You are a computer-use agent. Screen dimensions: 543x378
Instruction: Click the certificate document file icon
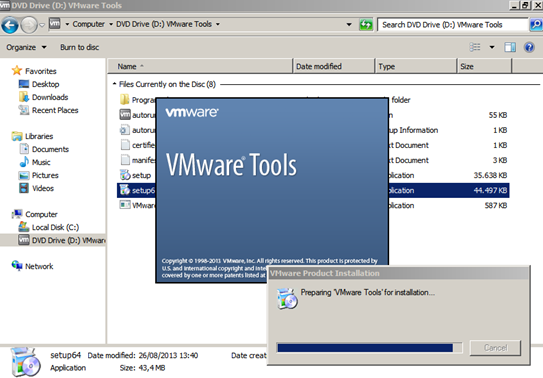(125, 145)
